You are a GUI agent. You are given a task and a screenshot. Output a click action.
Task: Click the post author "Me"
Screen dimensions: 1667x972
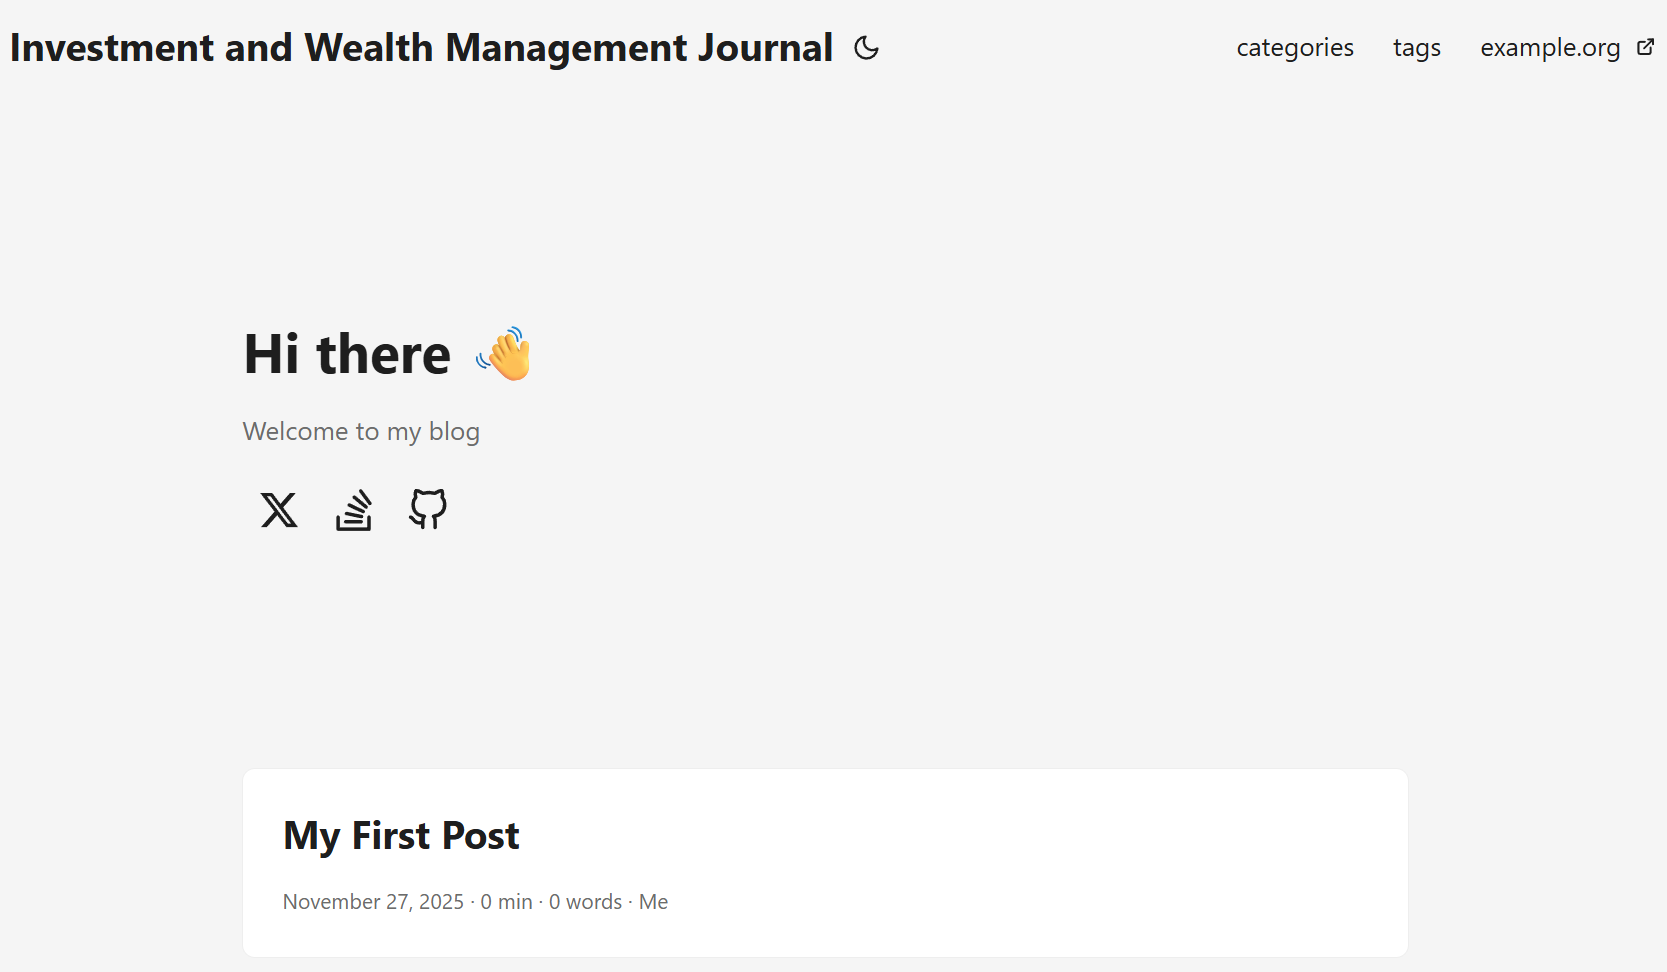[653, 902]
